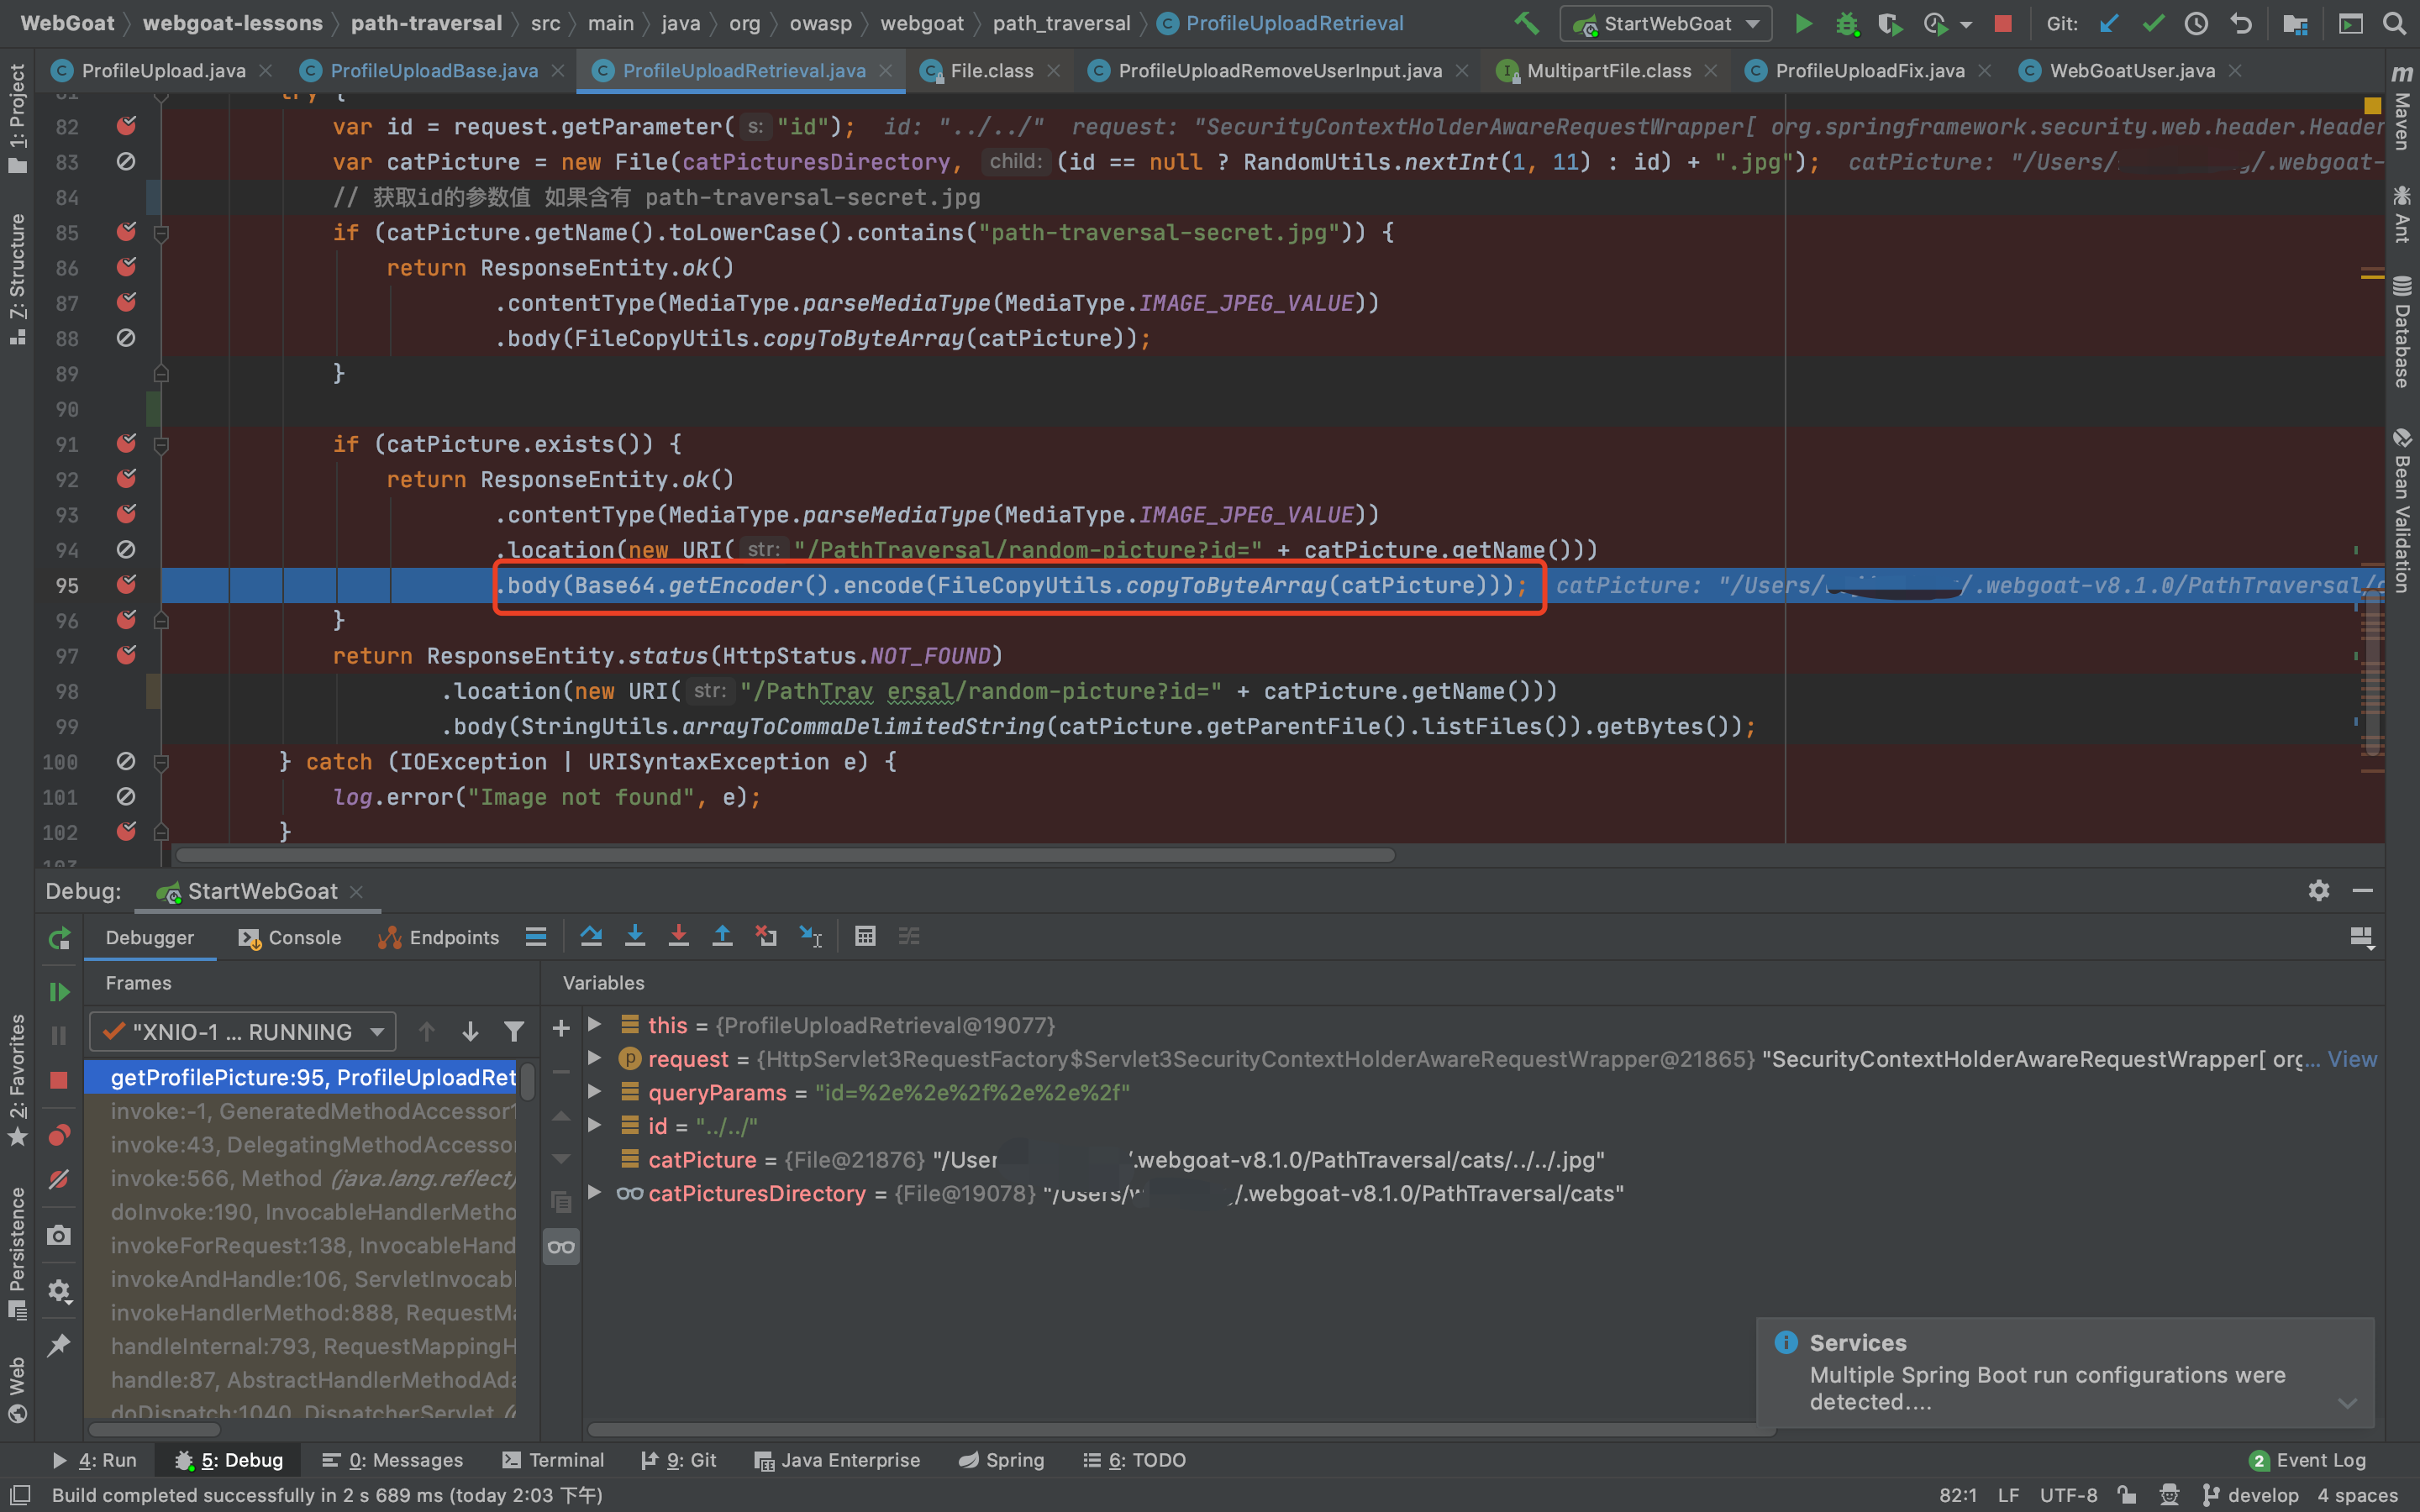This screenshot has height=1512, width=2420.
Task: Switch to the ProfileUploadFix.java tab
Action: [x=1868, y=71]
